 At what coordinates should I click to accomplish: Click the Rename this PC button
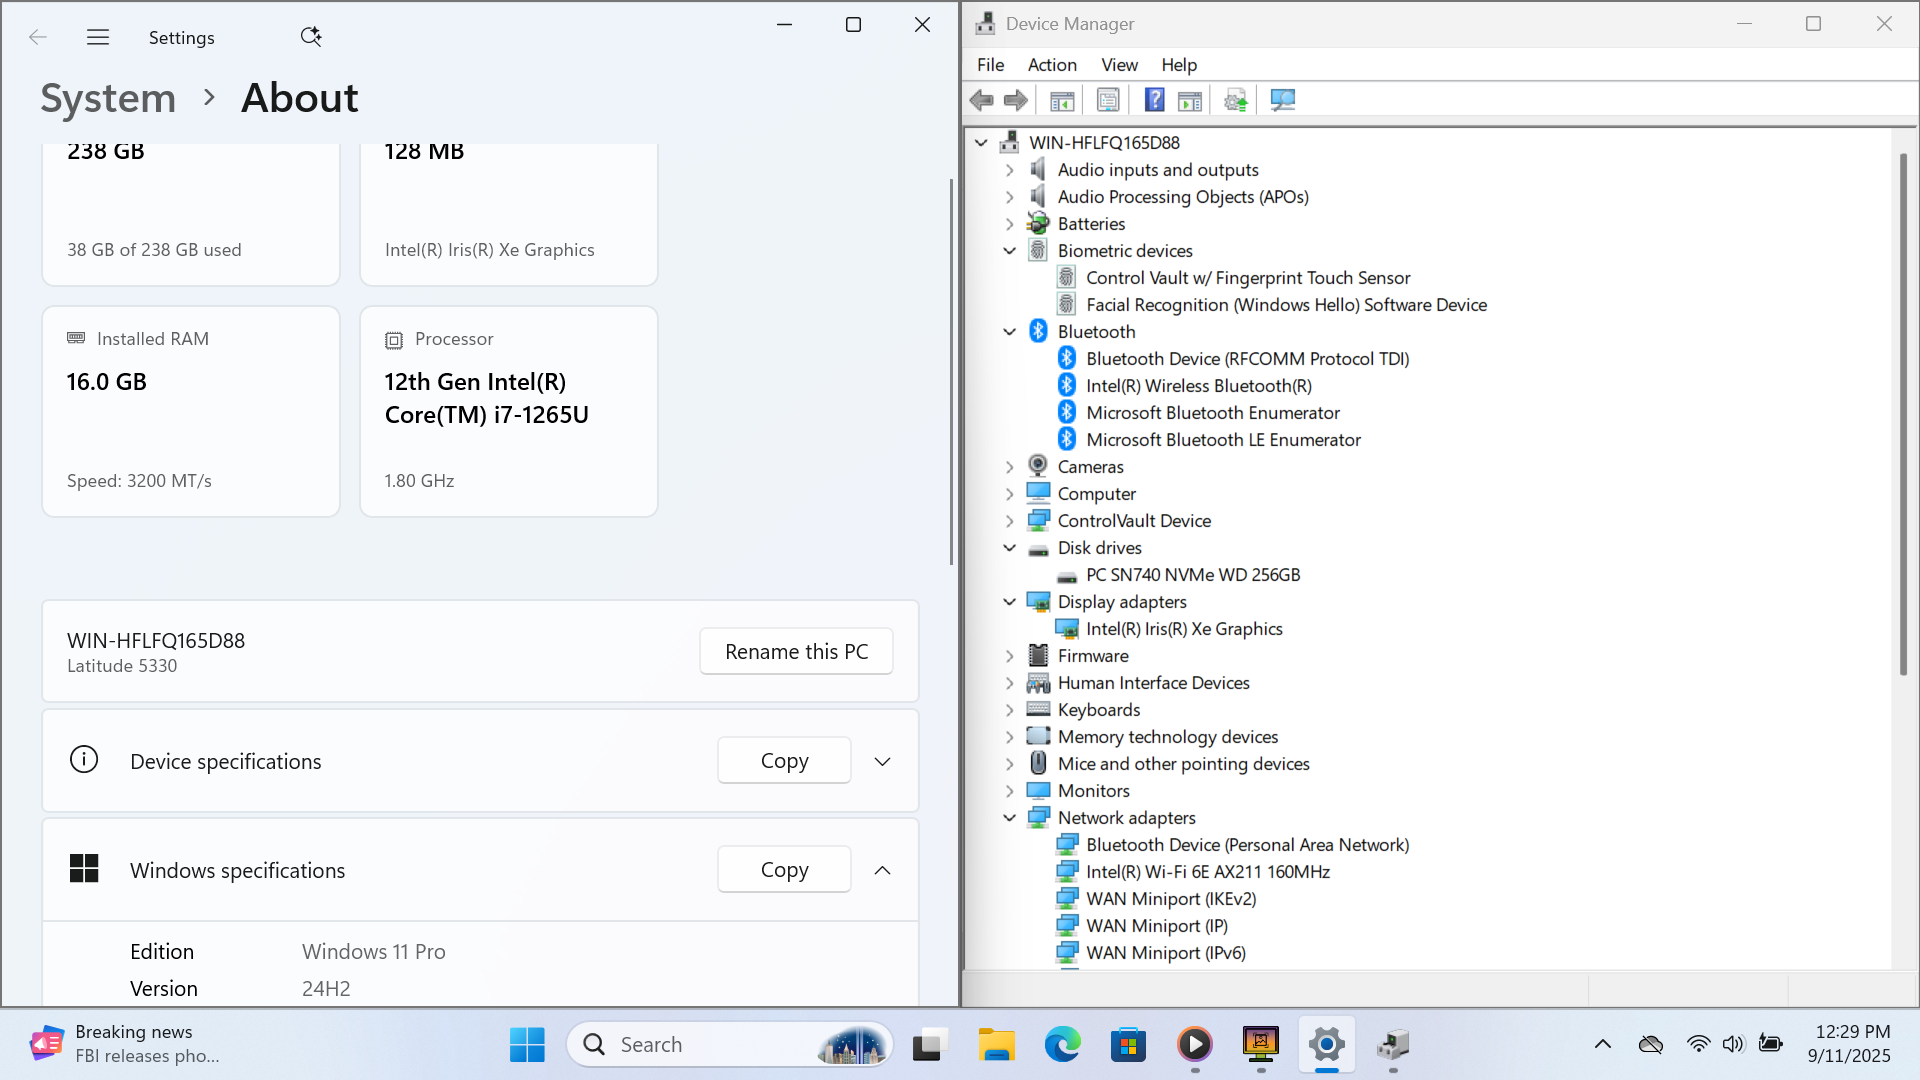click(796, 651)
